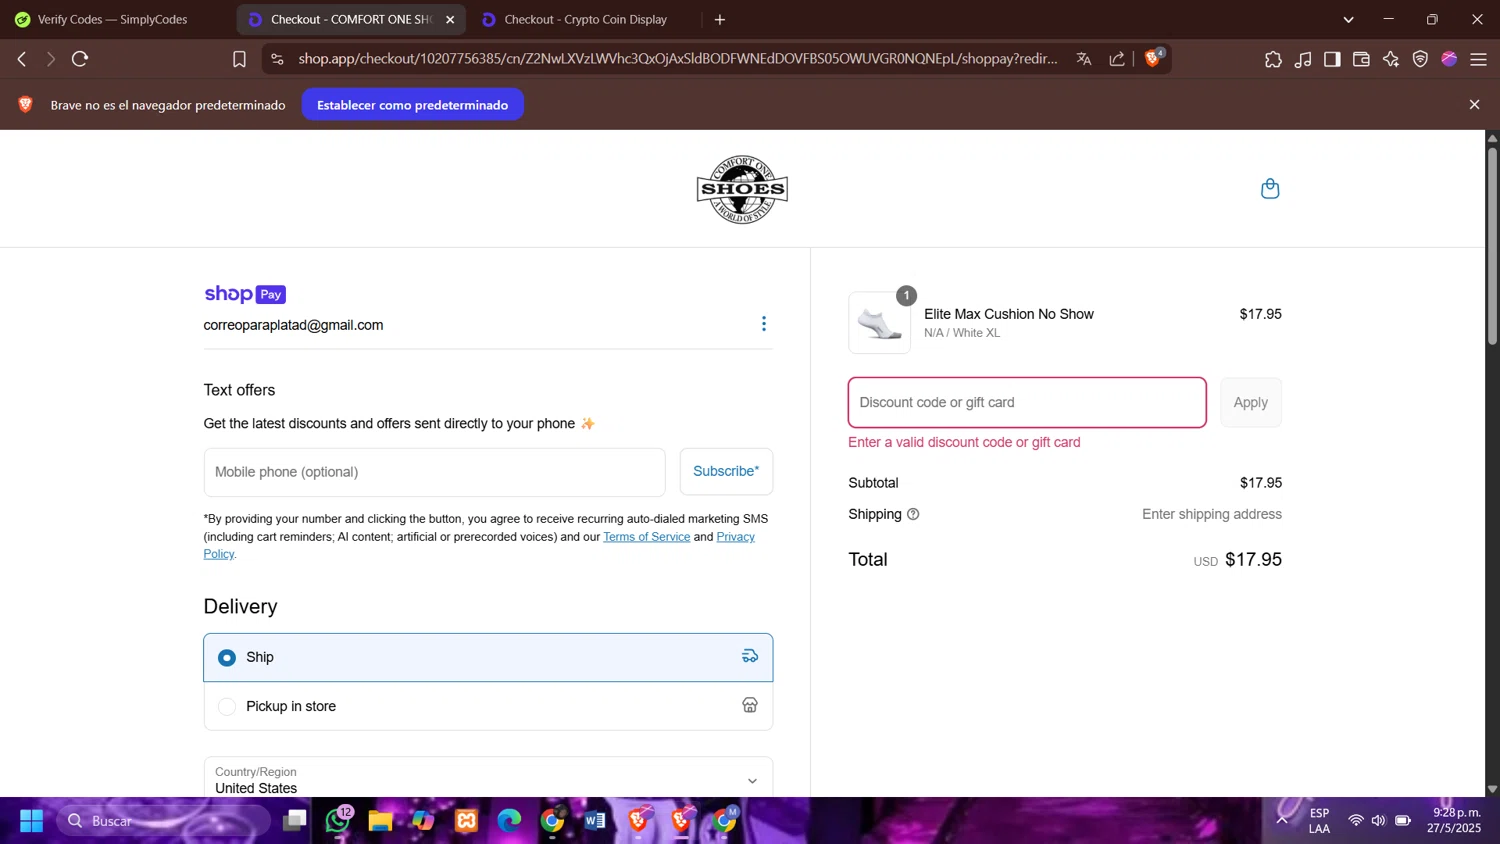Open the tab search dropdown arrow
The image size is (1500, 844).
[1348, 19]
